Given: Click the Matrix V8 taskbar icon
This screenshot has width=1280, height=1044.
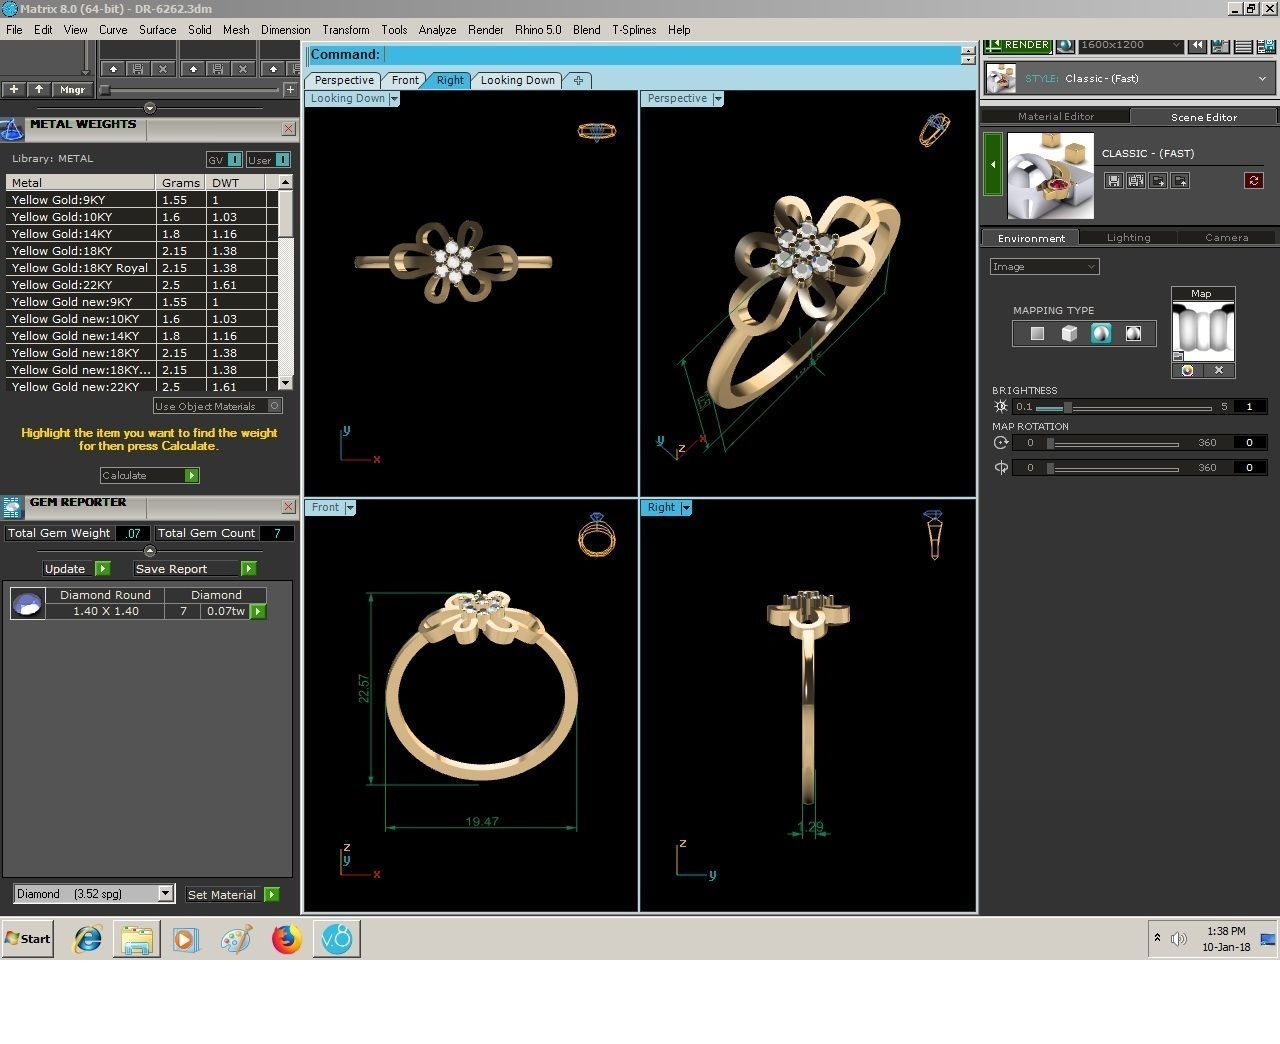Looking at the screenshot, I should (x=337, y=939).
